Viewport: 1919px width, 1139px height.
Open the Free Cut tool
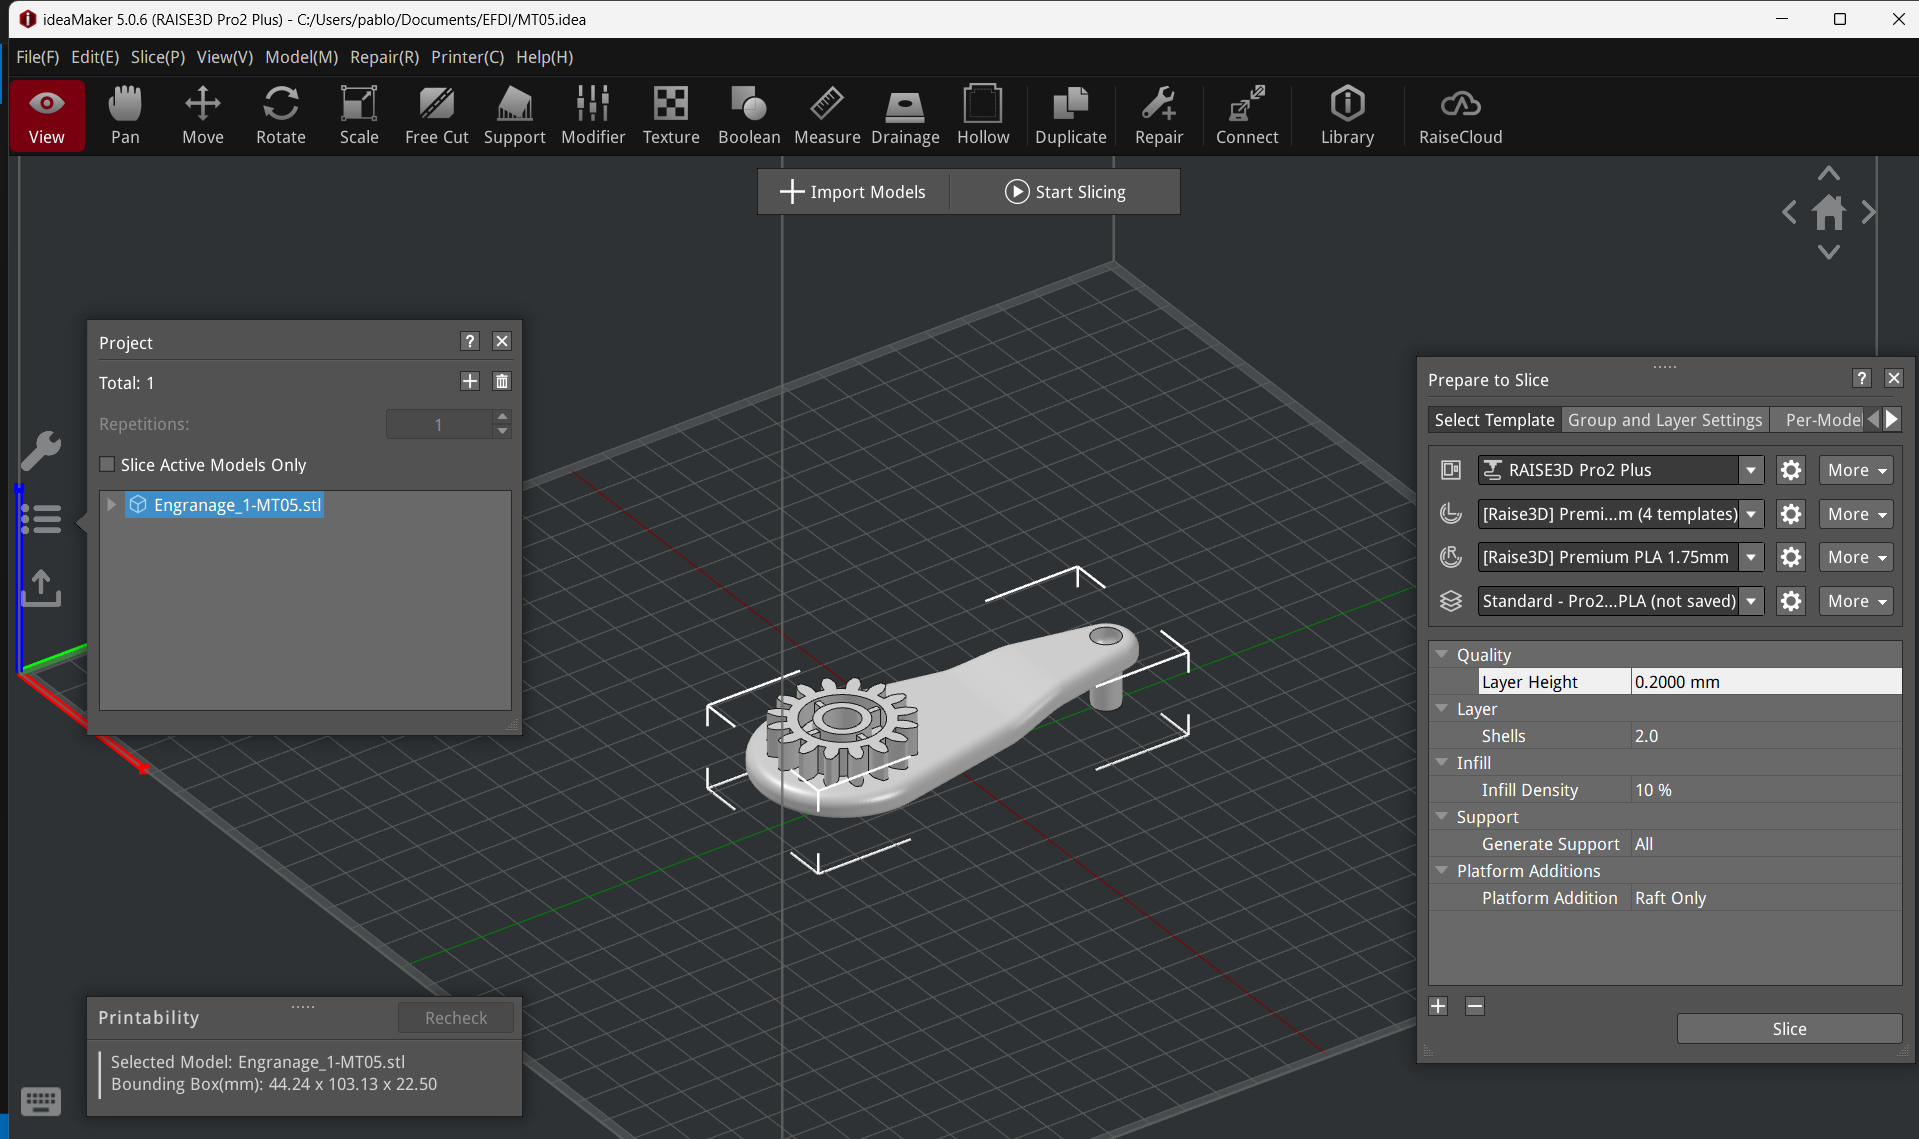[437, 116]
